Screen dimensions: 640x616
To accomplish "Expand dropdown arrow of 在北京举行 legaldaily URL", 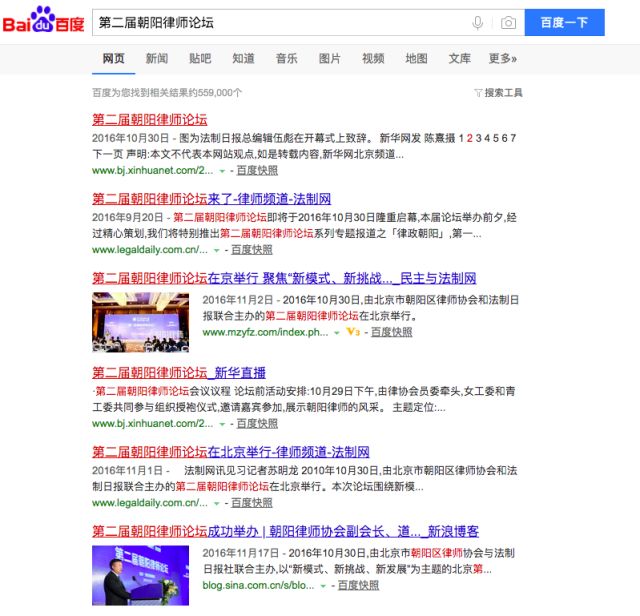I will coord(217,503).
